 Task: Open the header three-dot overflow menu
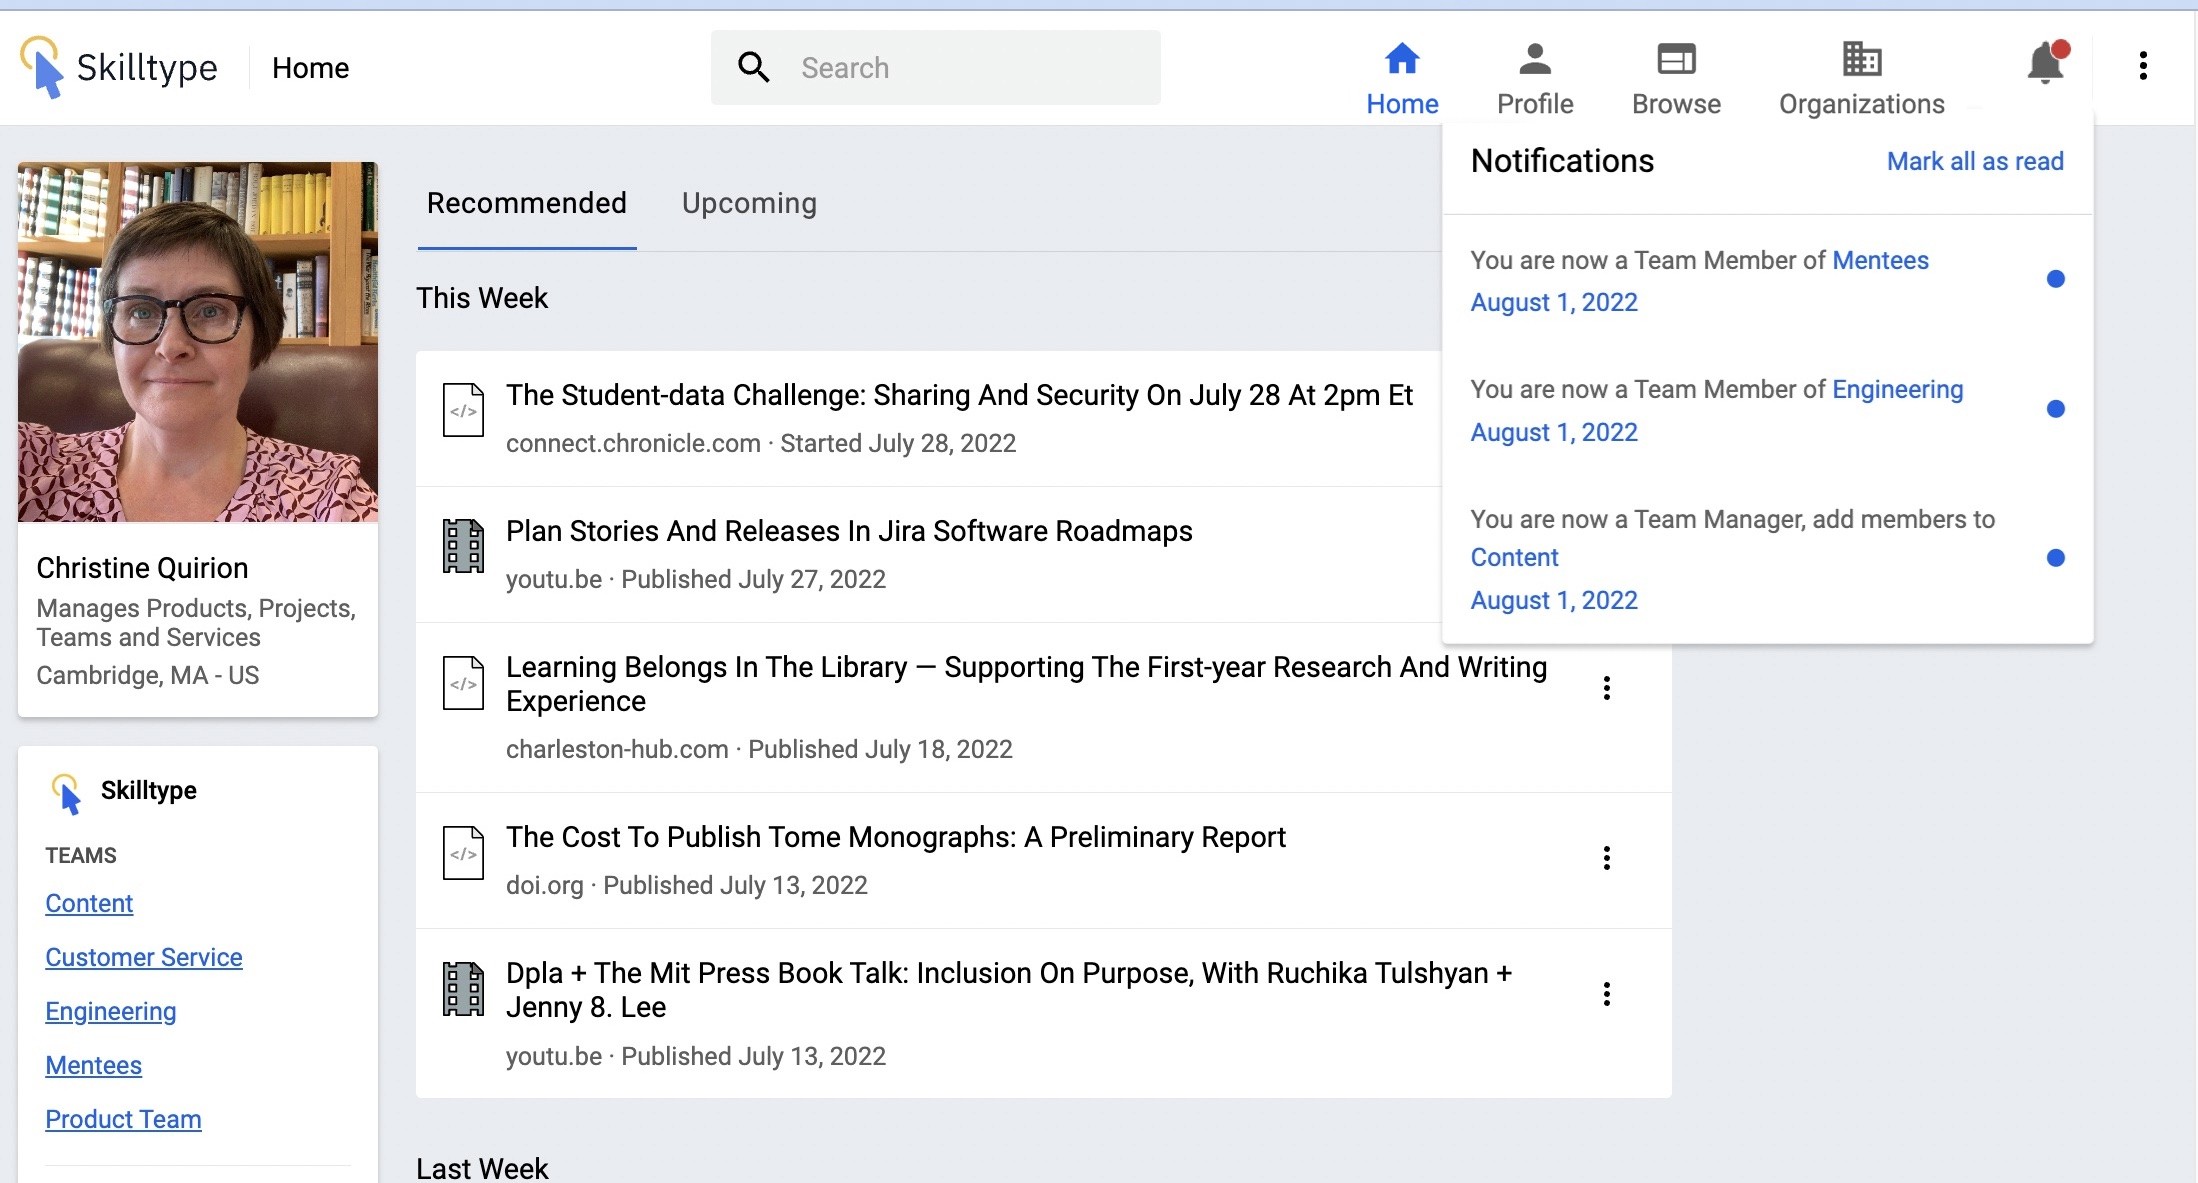tap(2142, 66)
